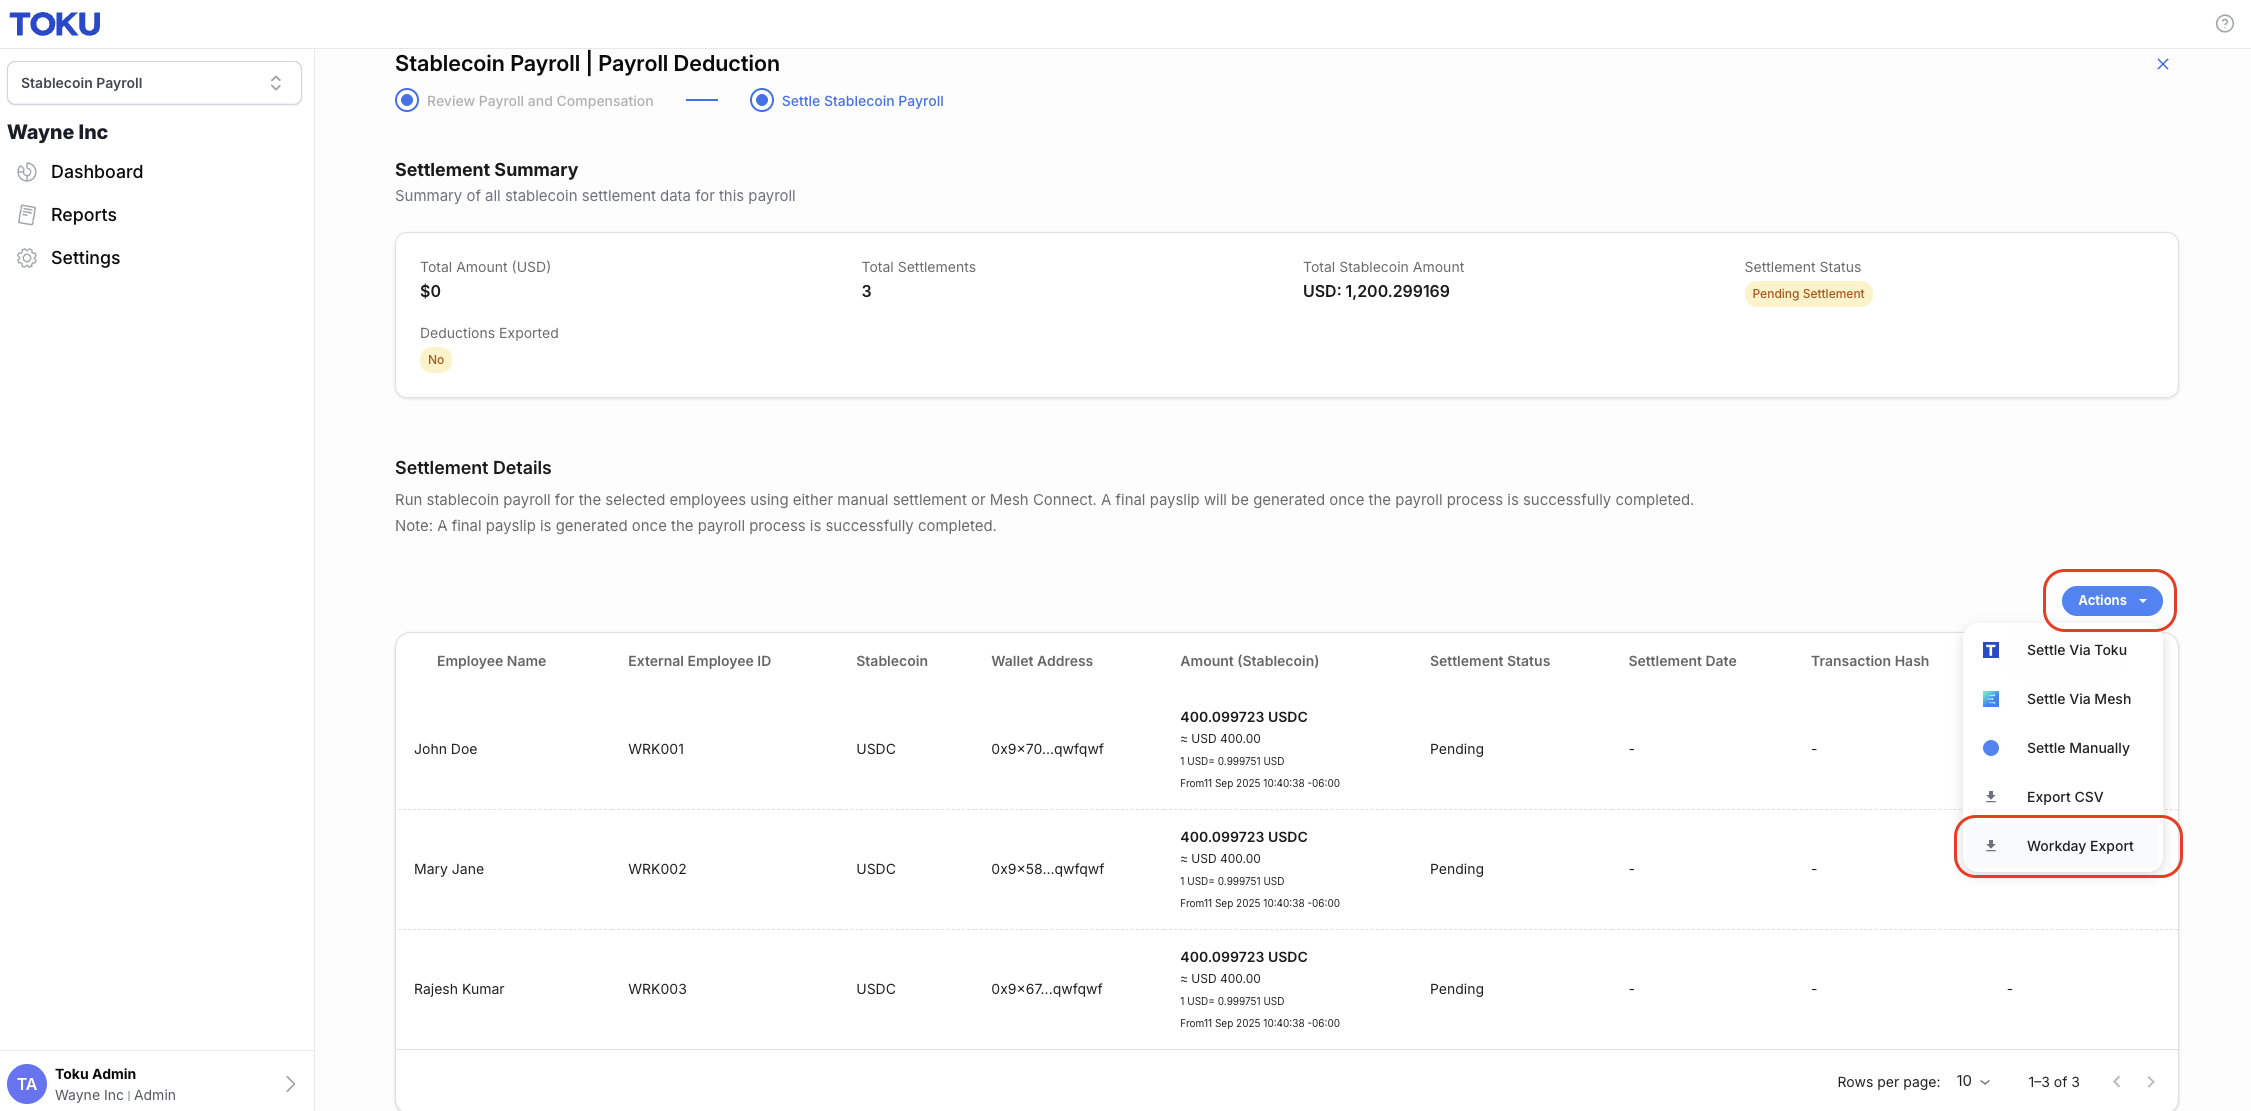Open the Stablecoin Payroll product selector
The height and width of the screenshot is (1111, 2251).
point(154,83)
